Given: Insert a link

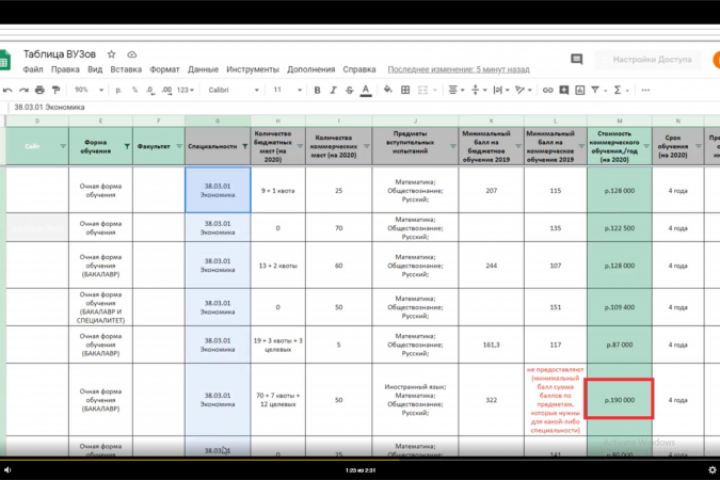Looking at the screenshot, I should click(x=547, y=90).
